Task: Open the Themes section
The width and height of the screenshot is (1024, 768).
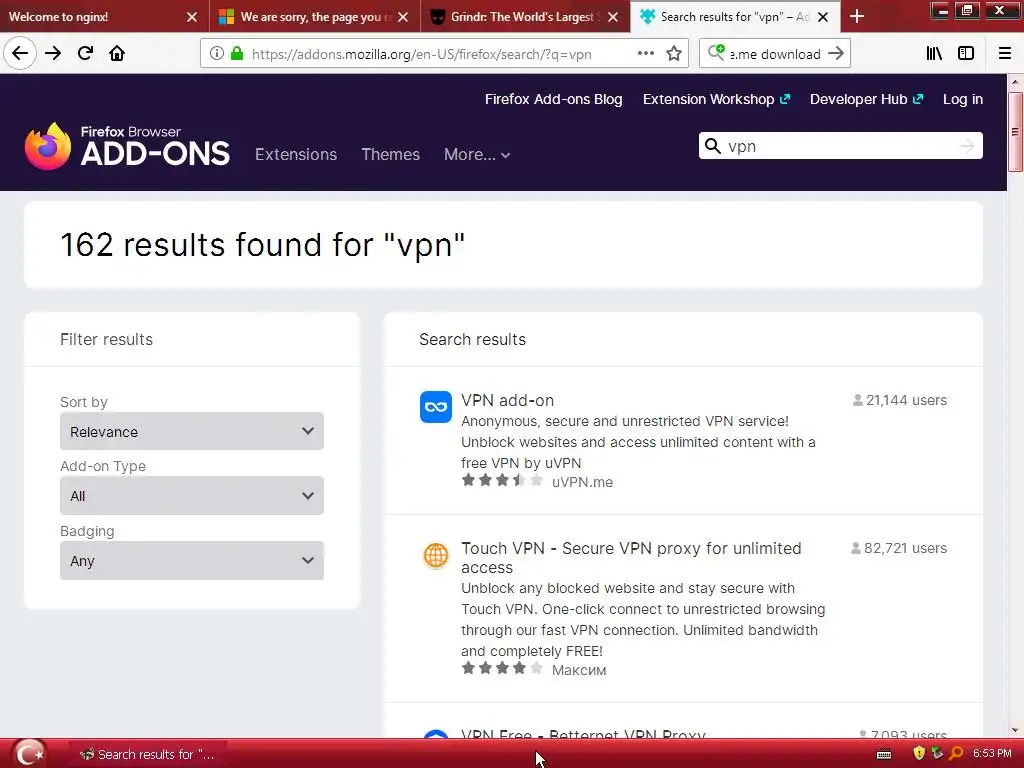Action: tap(391, 154)
